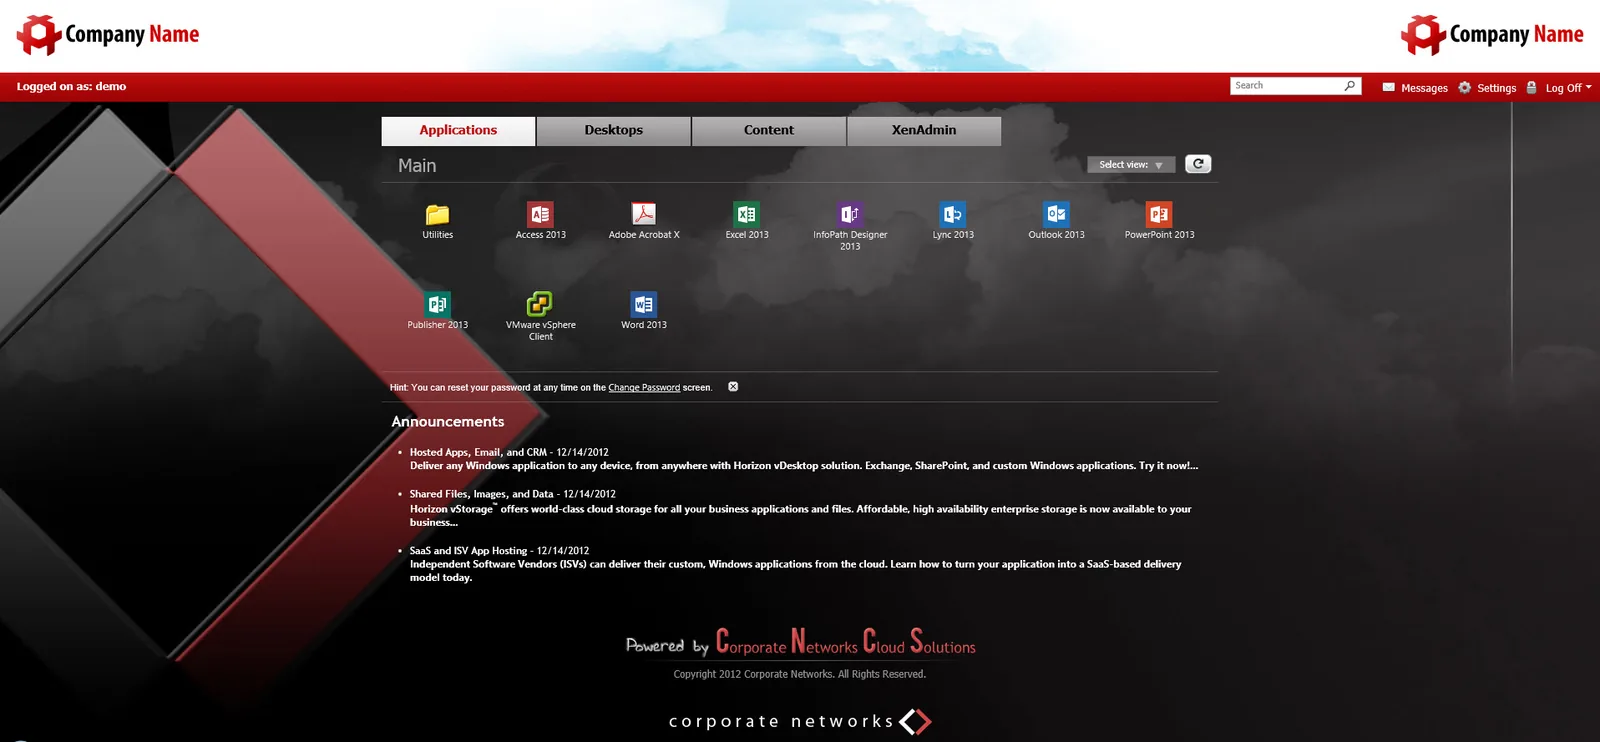This screenshot has height=742, width=1600.
Task: Launch Access 2013
Action: pyautogui.click(x=540, y=221)
